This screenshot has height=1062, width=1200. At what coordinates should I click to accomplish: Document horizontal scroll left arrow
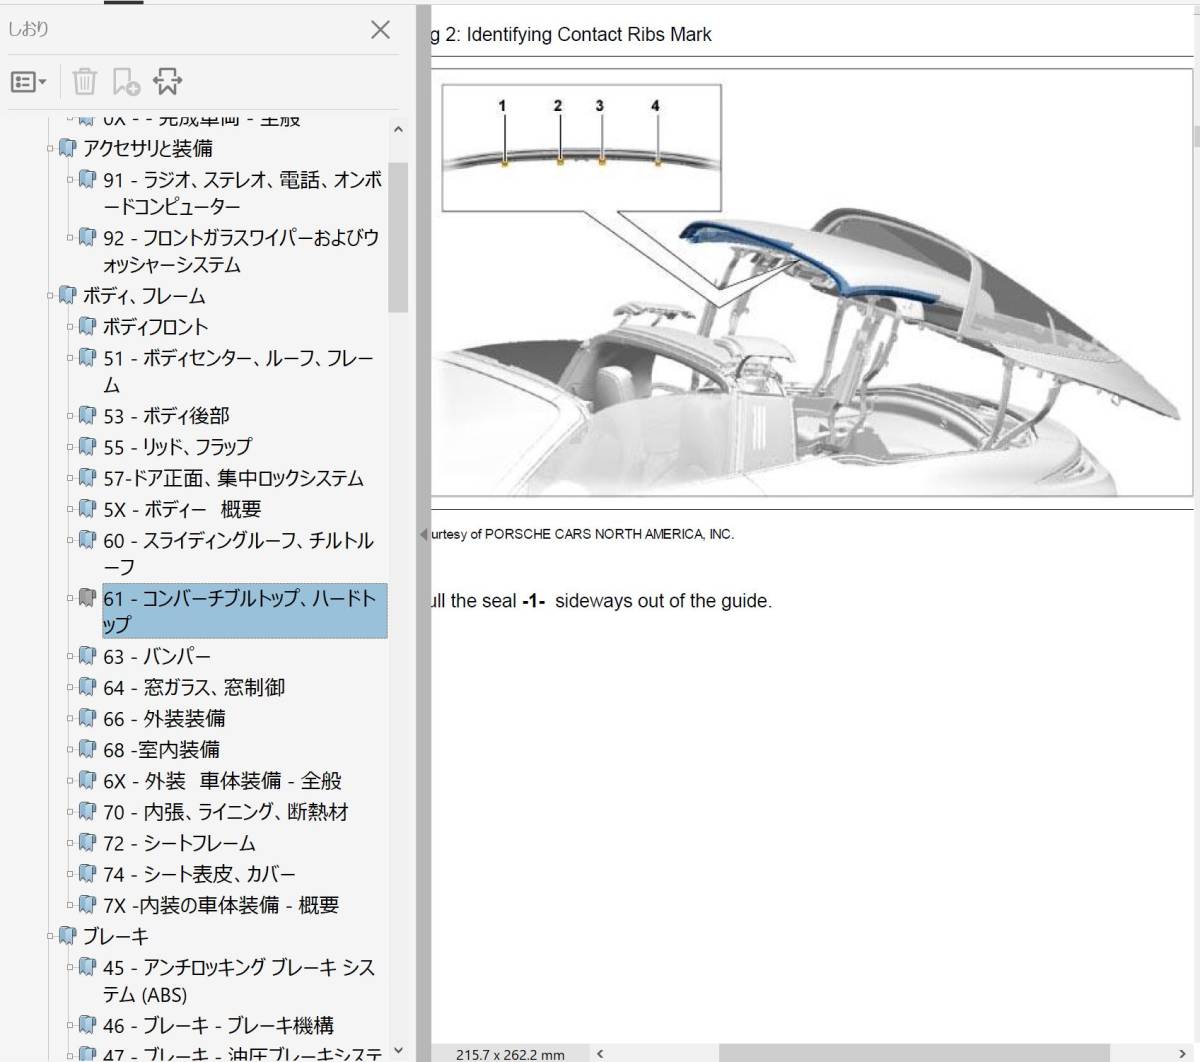(x=600, y=1053)
